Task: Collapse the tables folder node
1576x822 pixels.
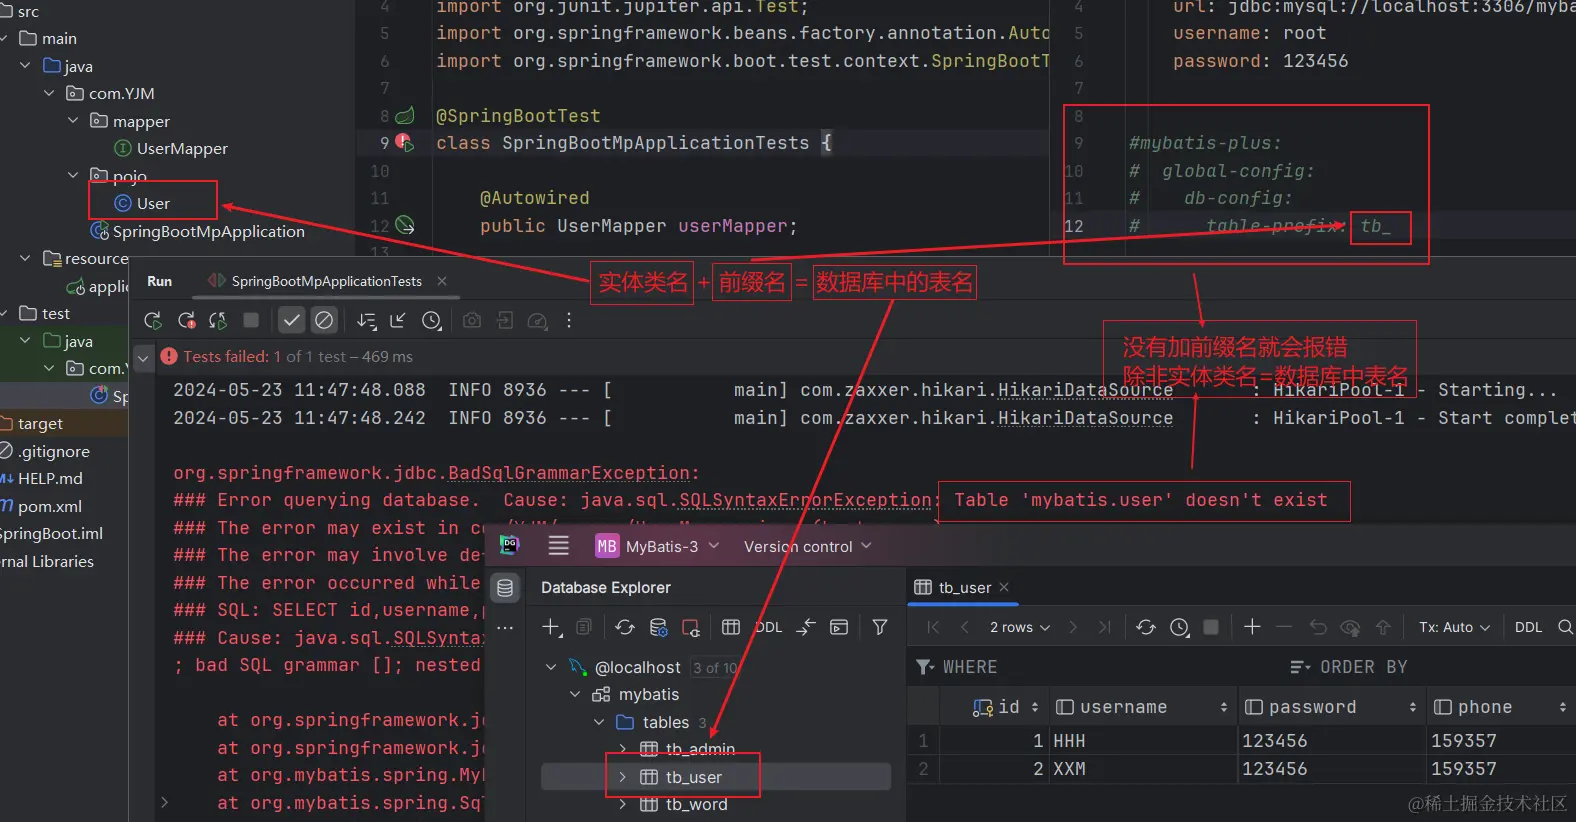Action: click(x=599, y=722)
